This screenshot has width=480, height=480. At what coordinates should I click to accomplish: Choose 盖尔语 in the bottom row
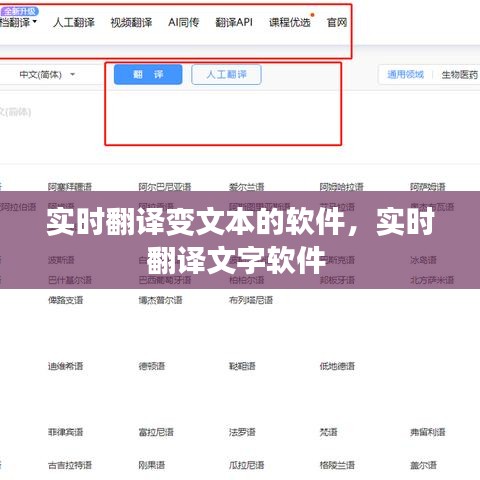point(423,465)
